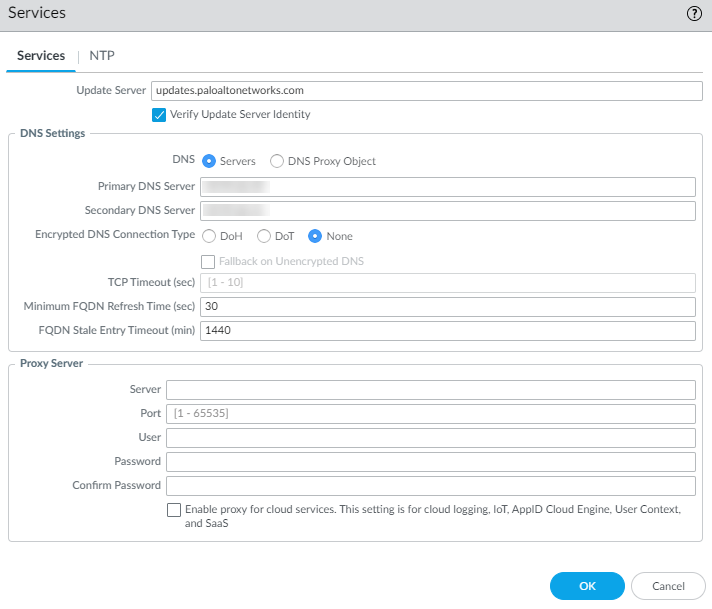This screenshot has width=712, height=609.
Task: Click FQDN Stale Entry Timeout field
Action: coord(447,331)
